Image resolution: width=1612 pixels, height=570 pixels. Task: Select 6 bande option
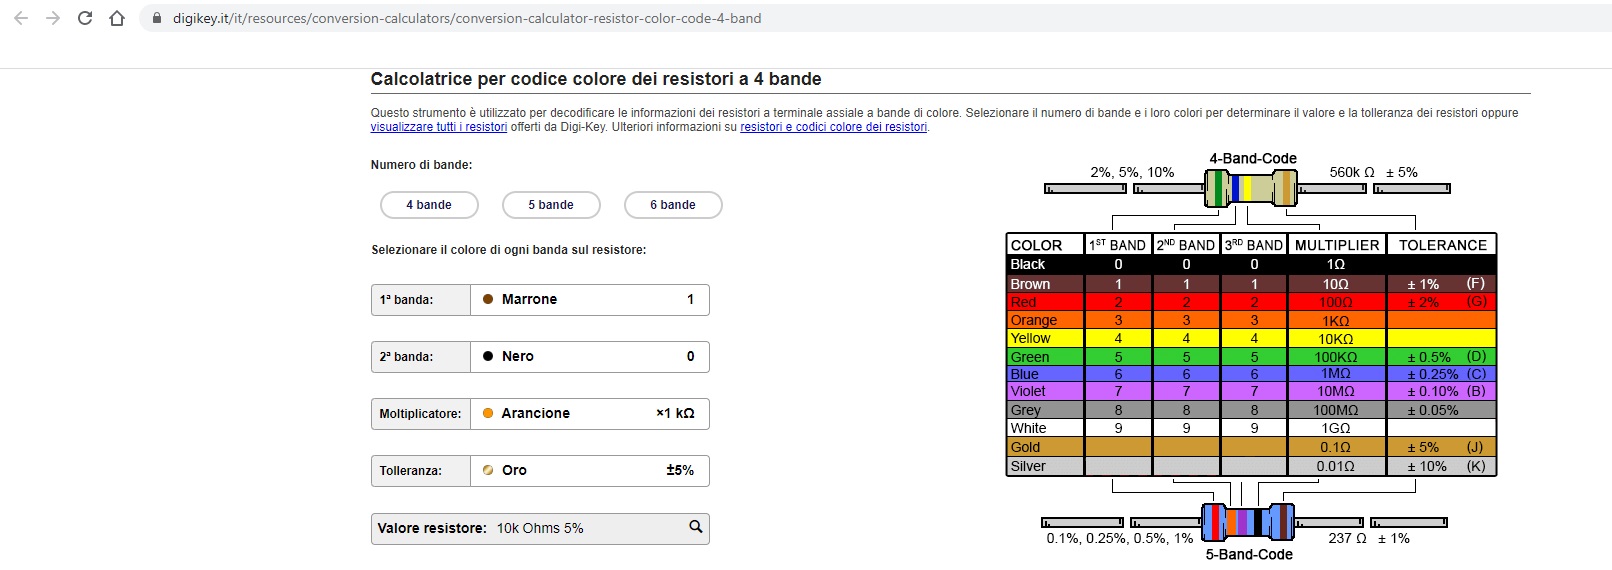(673, 205)
